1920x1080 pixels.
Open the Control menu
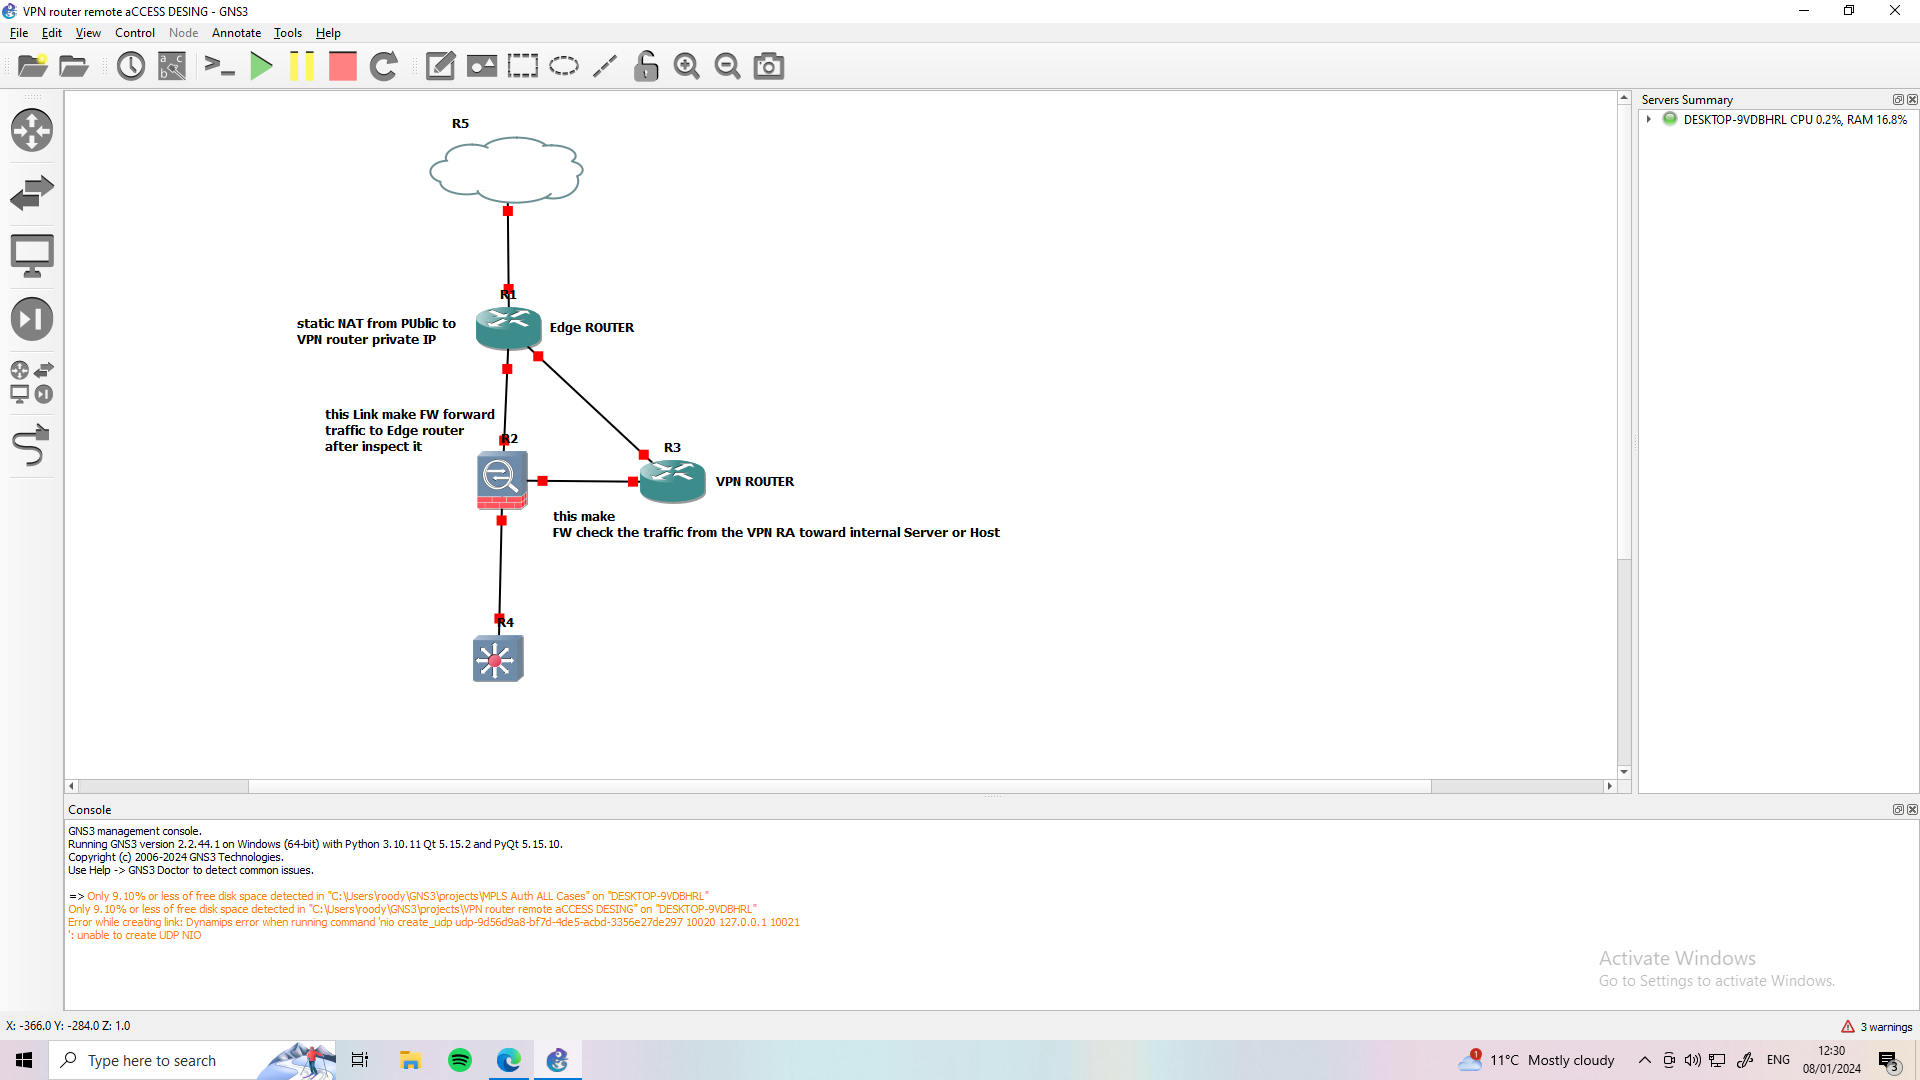tap(134, 32)
